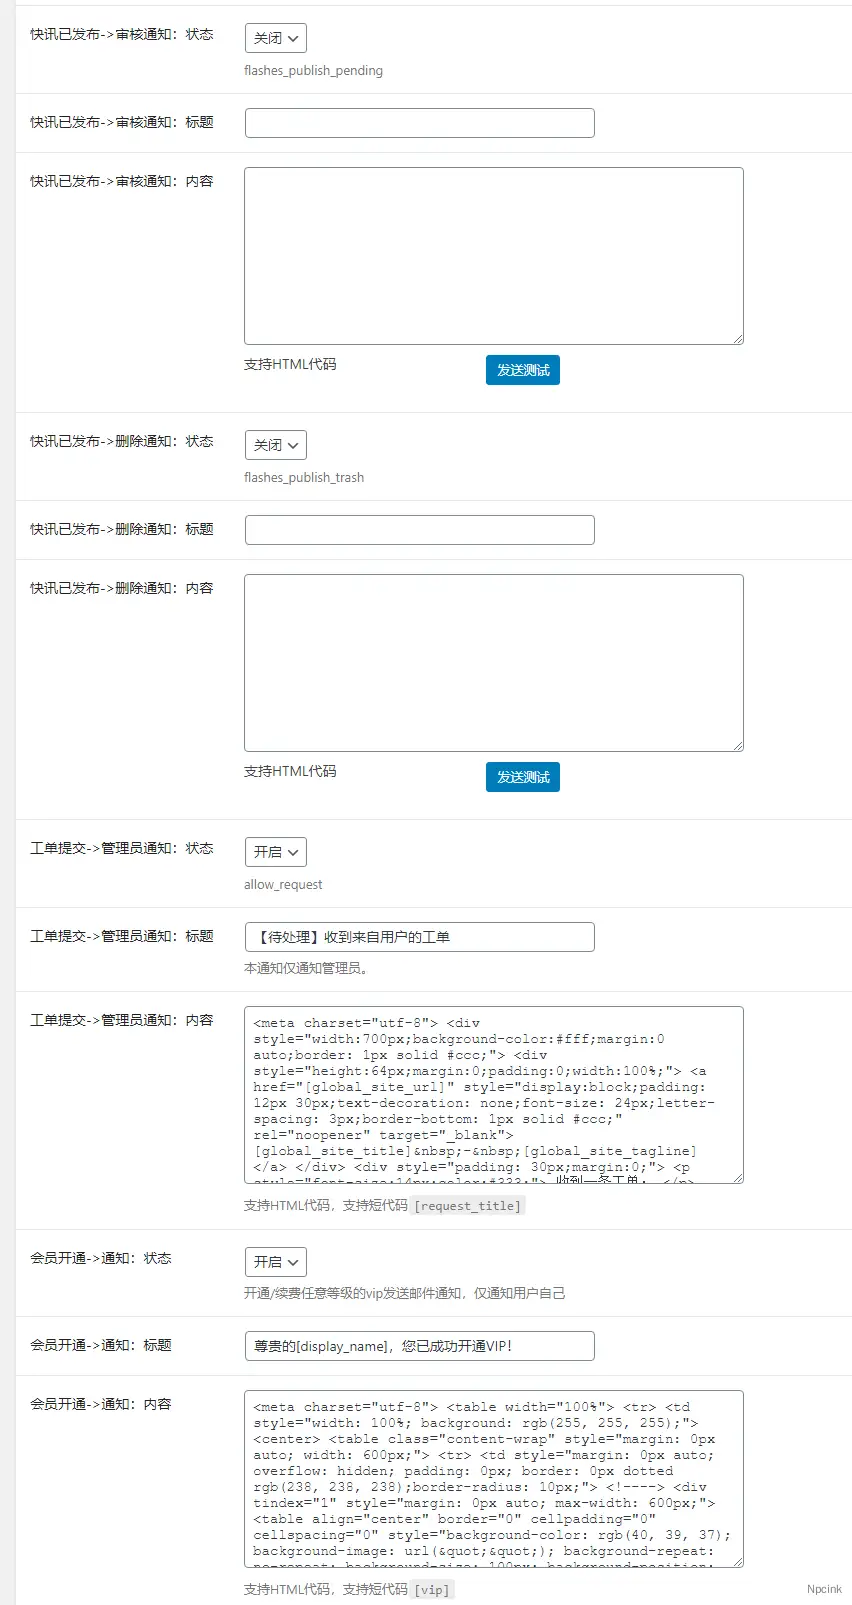Image resolution: width=852 pixels, height=1605 pixels.
Task: Open the 工单提交 管理员通知 状态 dropdown
Action: [x=275, y=852]
